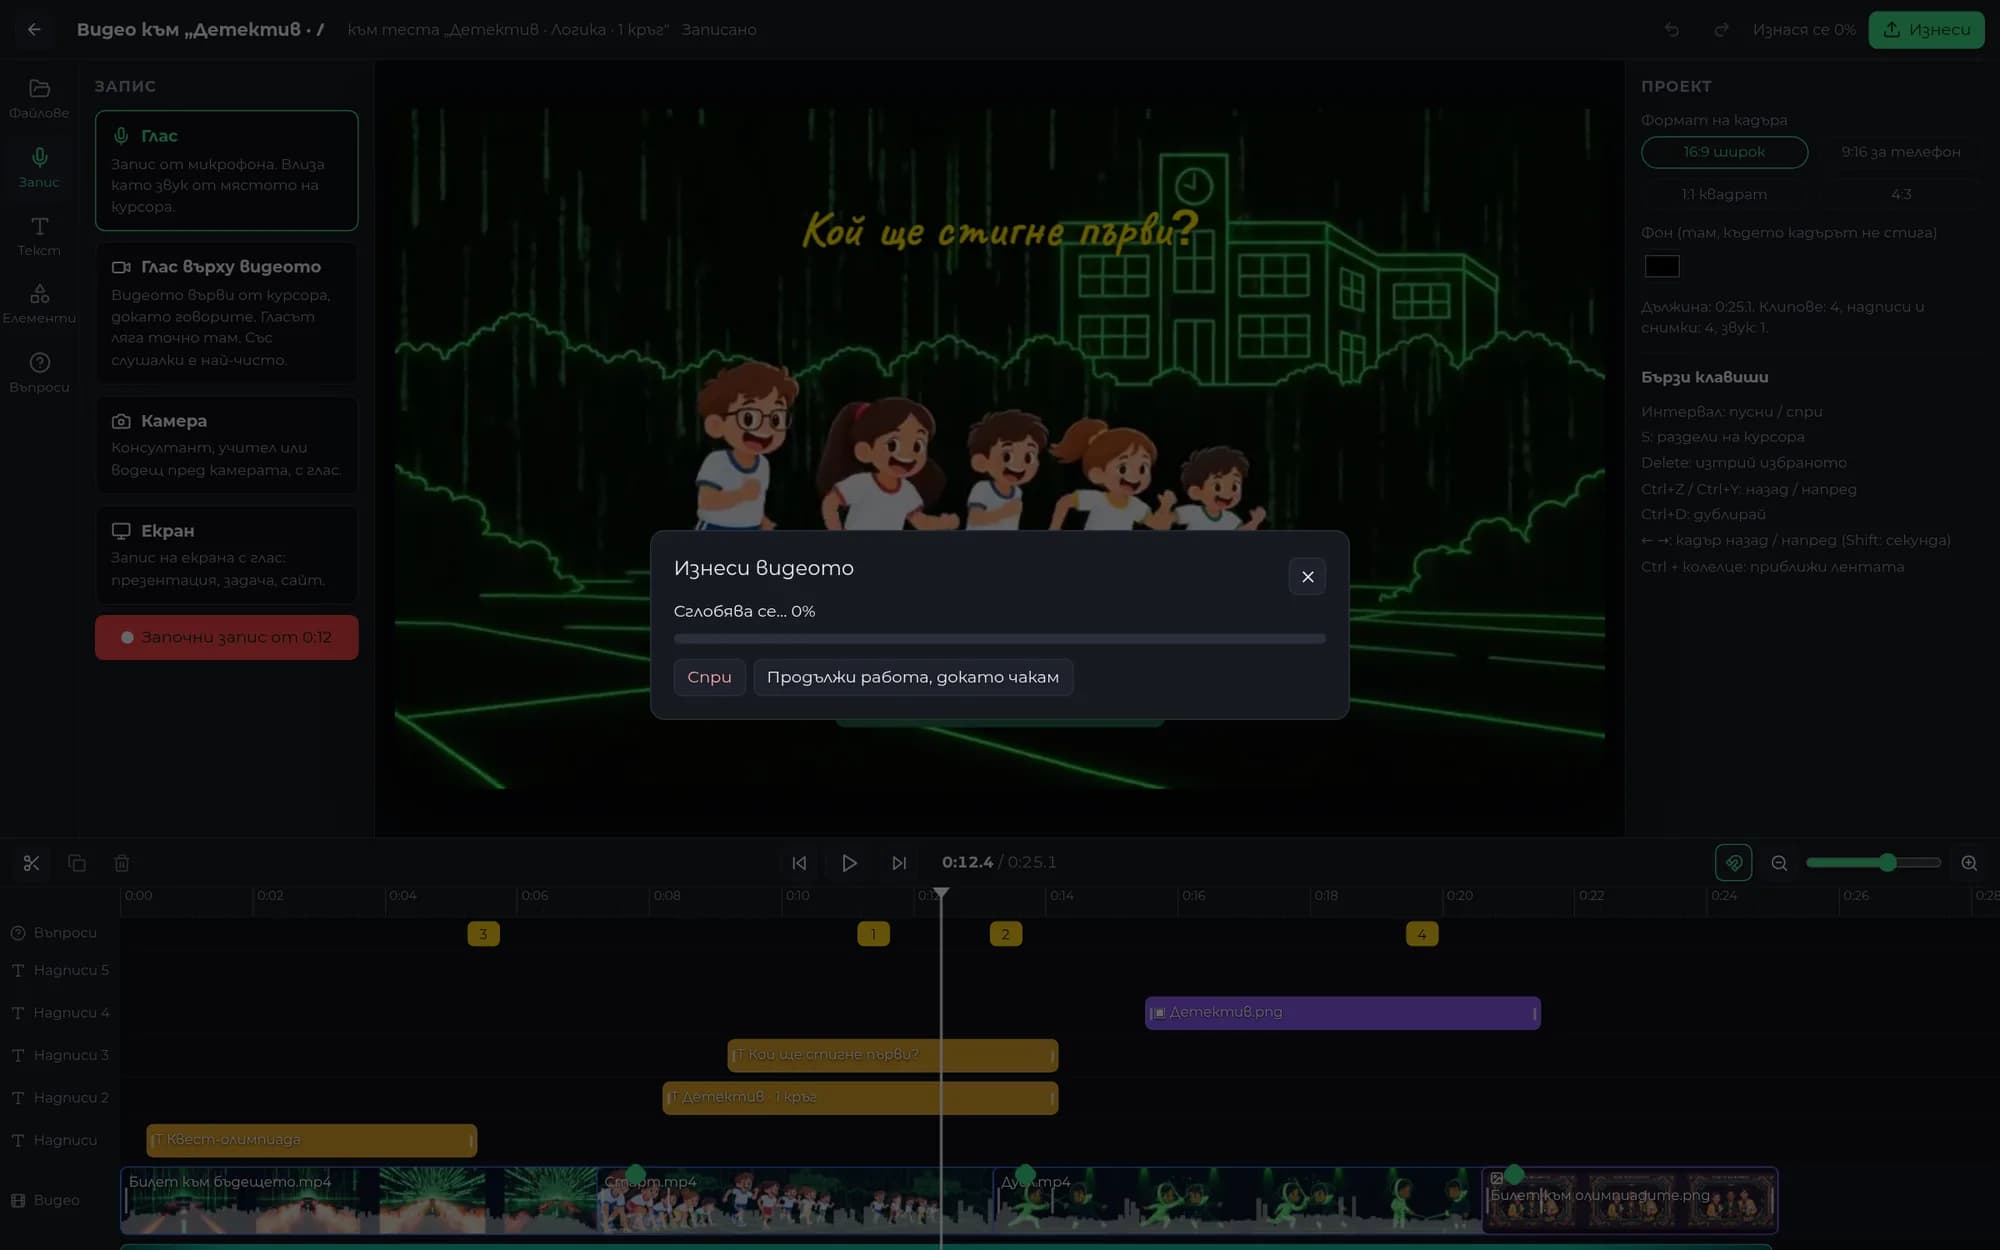
Task: Open the Елементи sidebar tab
Action: coord(39,304)
